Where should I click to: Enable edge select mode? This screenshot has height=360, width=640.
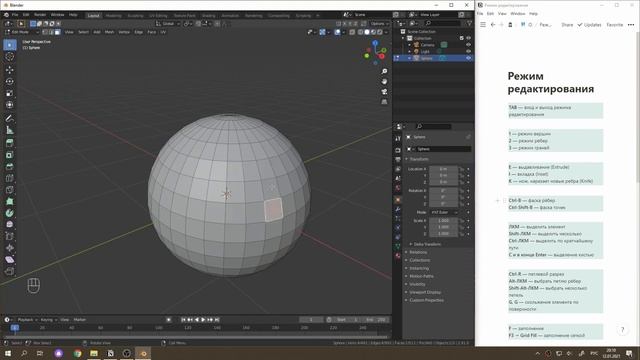pyautogui.click(x=51, y=32)
